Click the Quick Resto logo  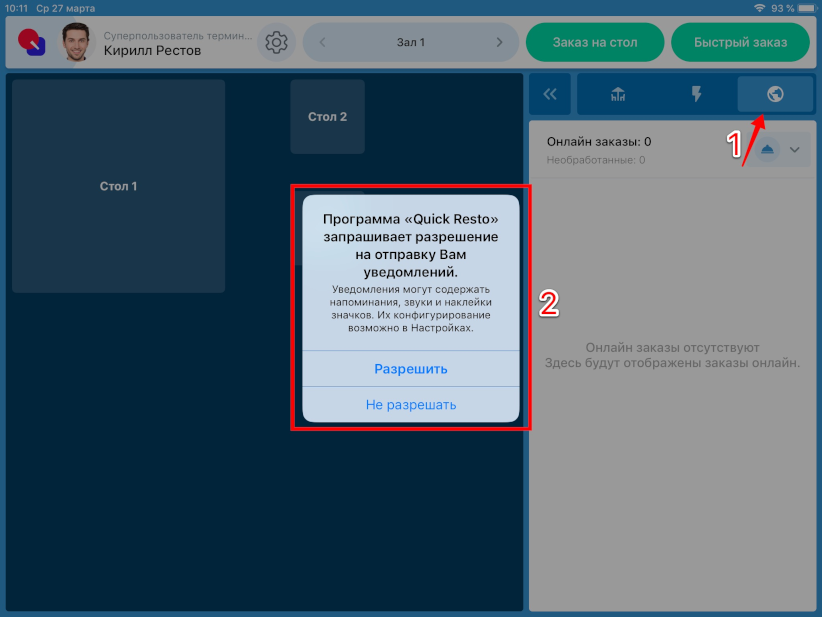(x=31, y=42)
